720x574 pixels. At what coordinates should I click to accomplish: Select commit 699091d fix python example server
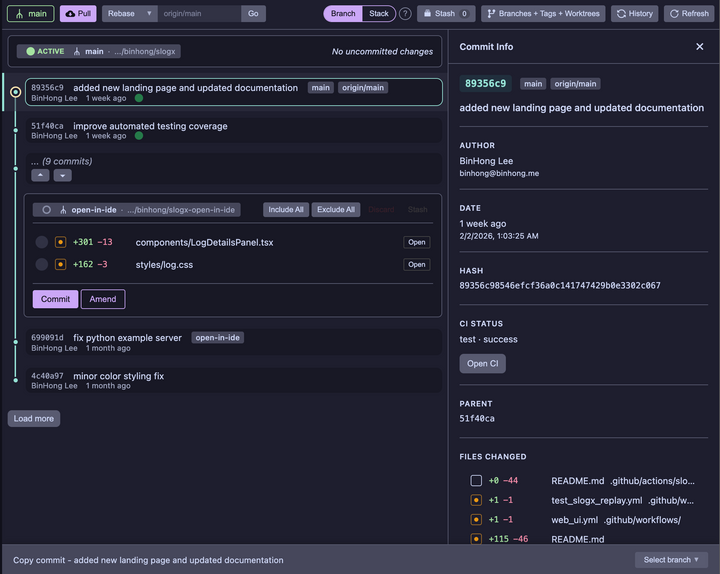tap(234, 342)
